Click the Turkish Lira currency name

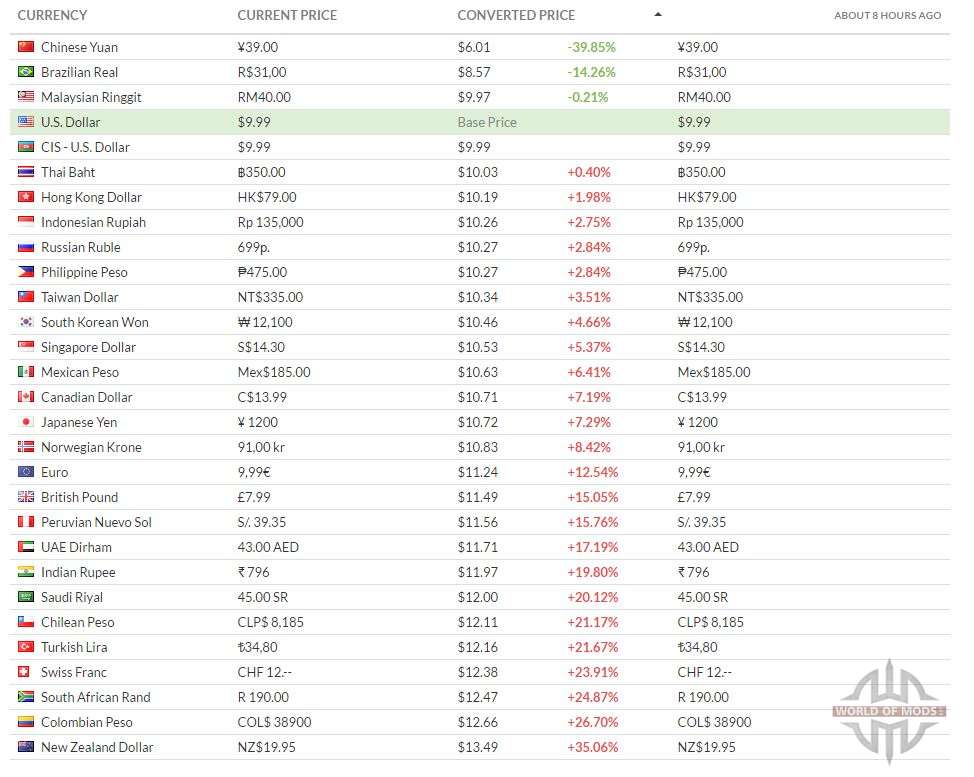pos(74,647)
